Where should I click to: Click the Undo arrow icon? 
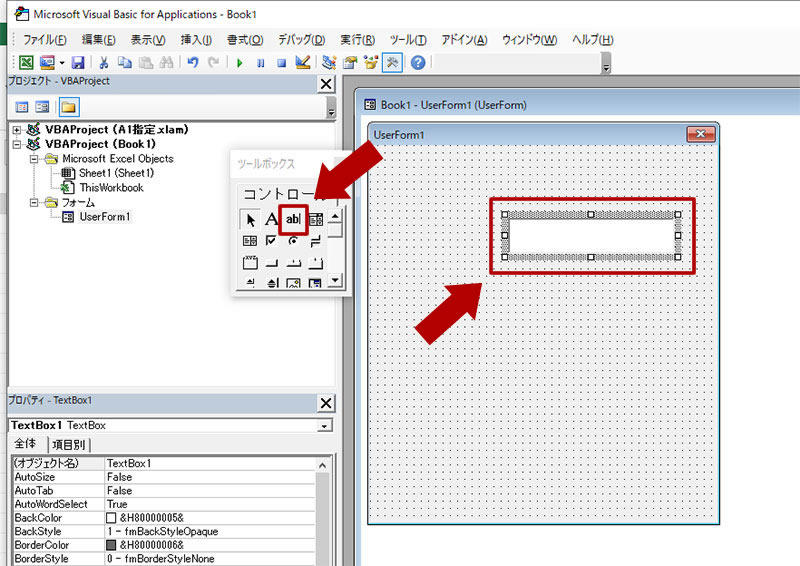coord(193,63)
